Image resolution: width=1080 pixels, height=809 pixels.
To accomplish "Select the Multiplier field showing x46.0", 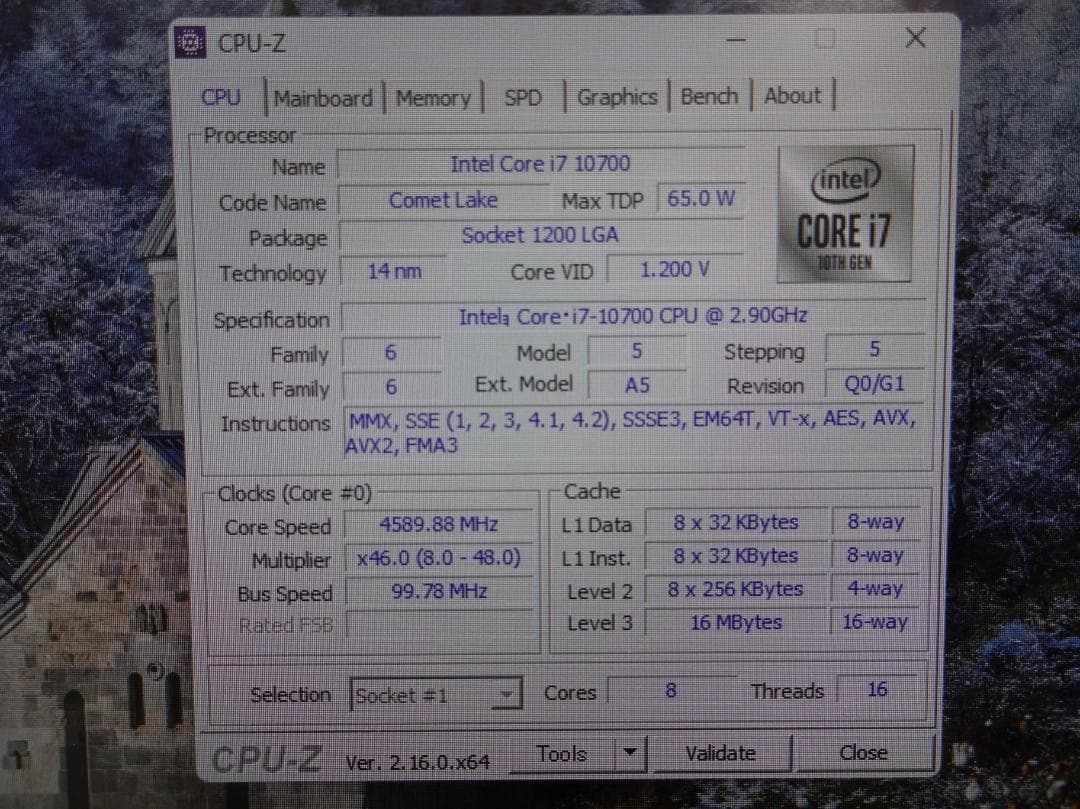I will pyautogui.click(x=438, y=558).
